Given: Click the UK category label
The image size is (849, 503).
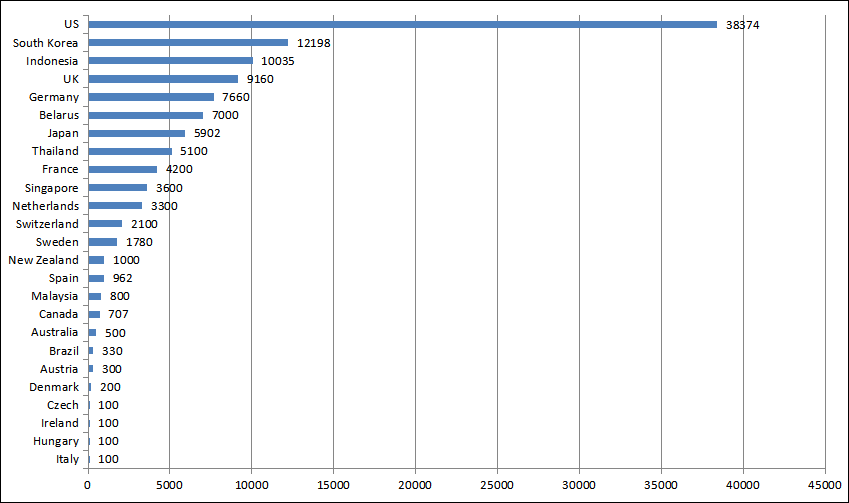Looking at the screenshot, I should coord(69,79).
